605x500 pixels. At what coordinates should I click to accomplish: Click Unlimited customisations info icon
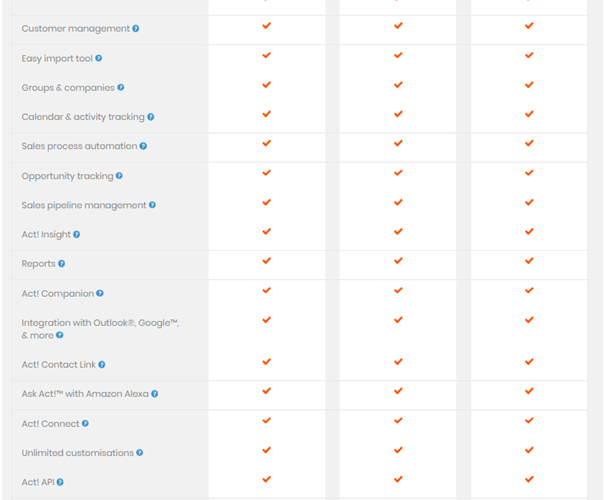click(x=140, y=453)
